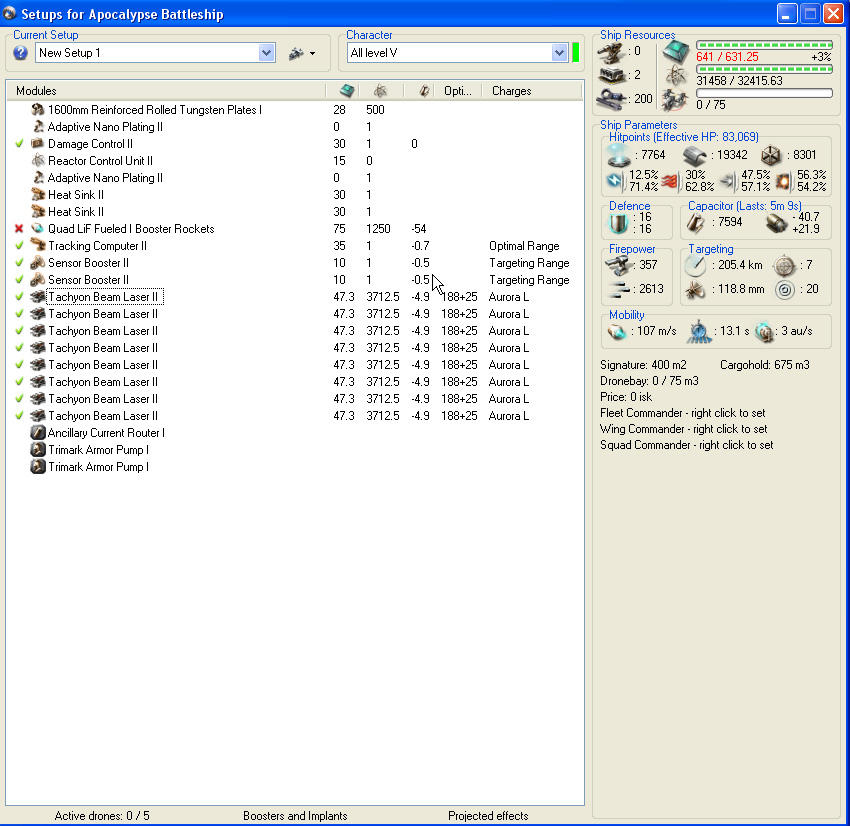Open Fleet Commander setting text

point(682,413)
